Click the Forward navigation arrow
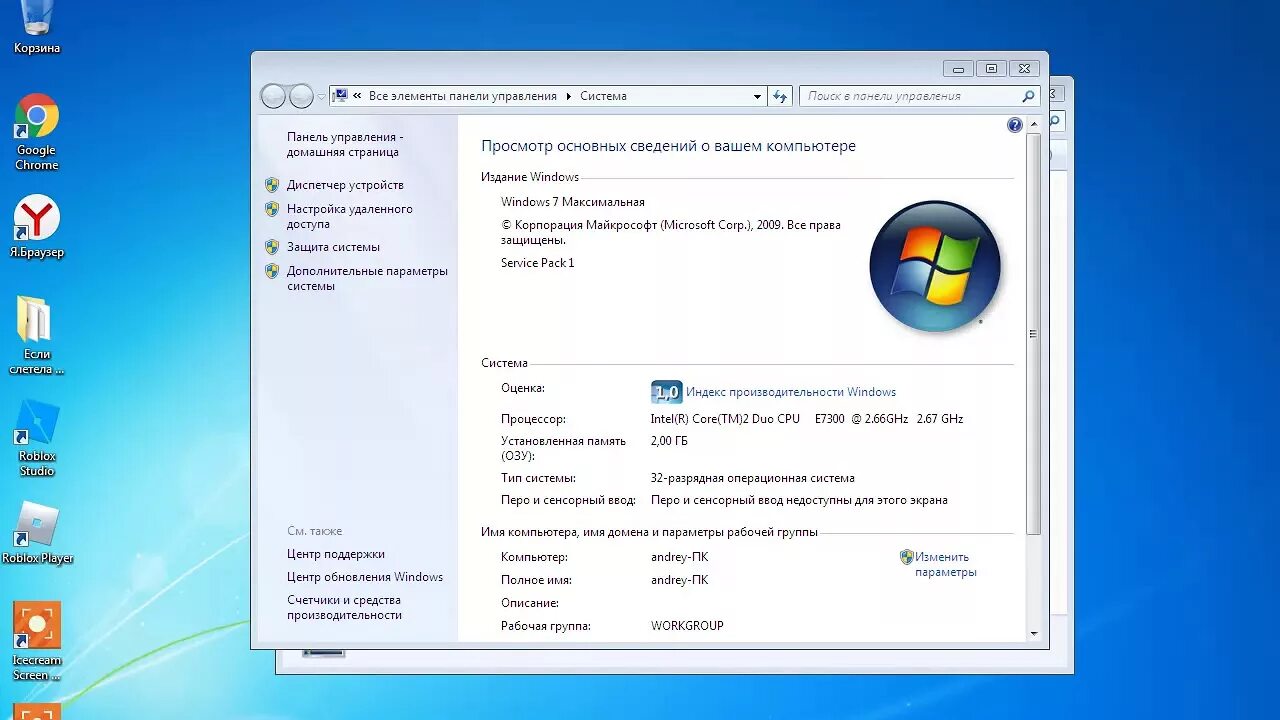 coord(301,96)
